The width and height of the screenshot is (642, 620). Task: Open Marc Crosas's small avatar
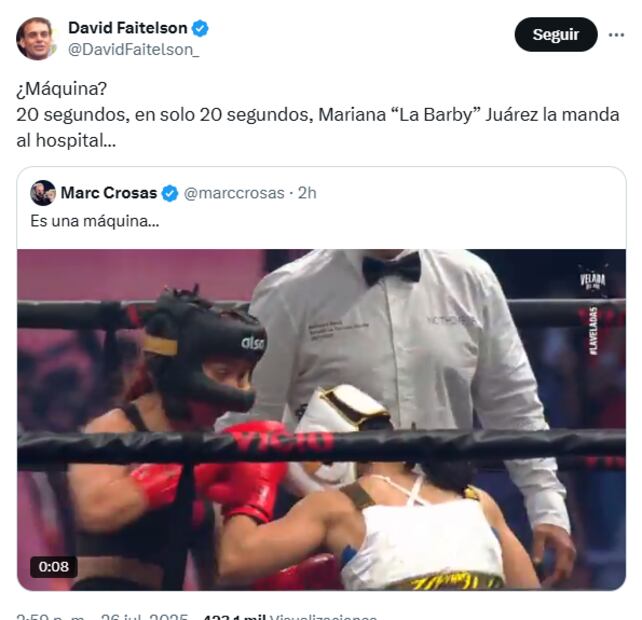coord(43,193)
